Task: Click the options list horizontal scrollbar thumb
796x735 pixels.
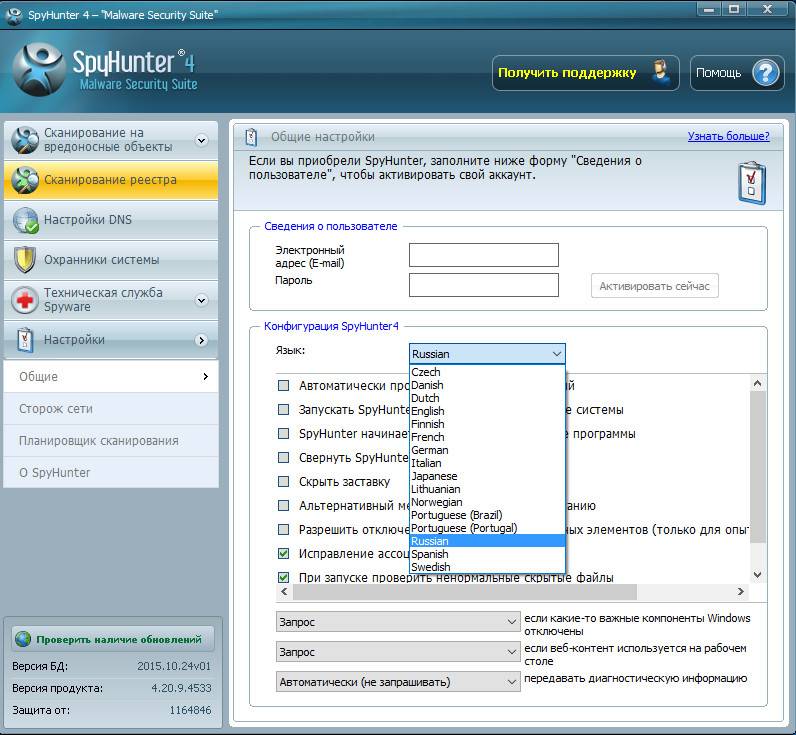Action: point(465,591)
